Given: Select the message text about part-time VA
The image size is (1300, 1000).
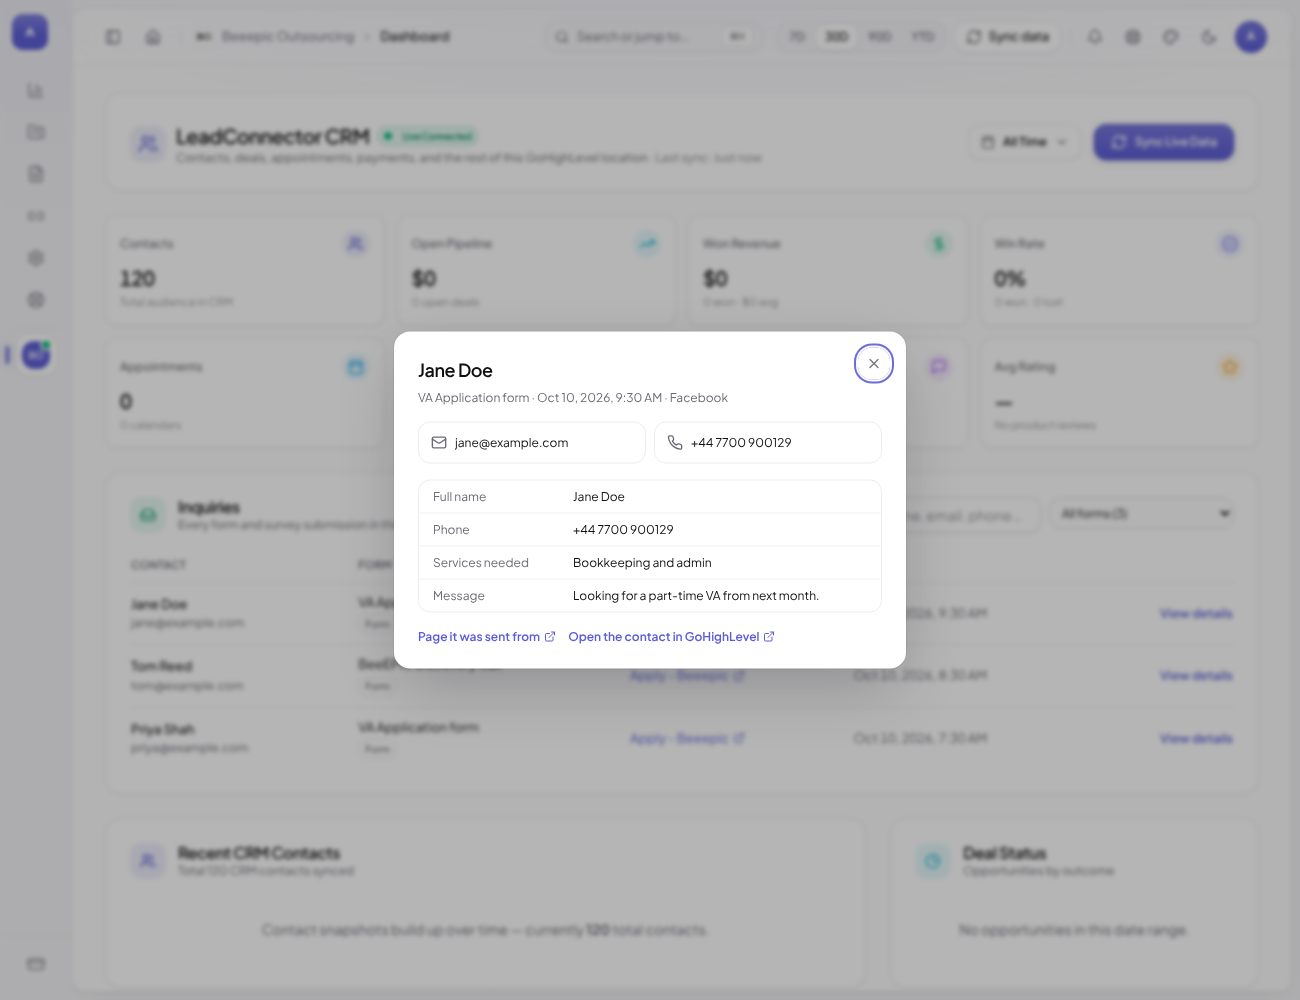Looking at the screenshot, I should [696, 596].
